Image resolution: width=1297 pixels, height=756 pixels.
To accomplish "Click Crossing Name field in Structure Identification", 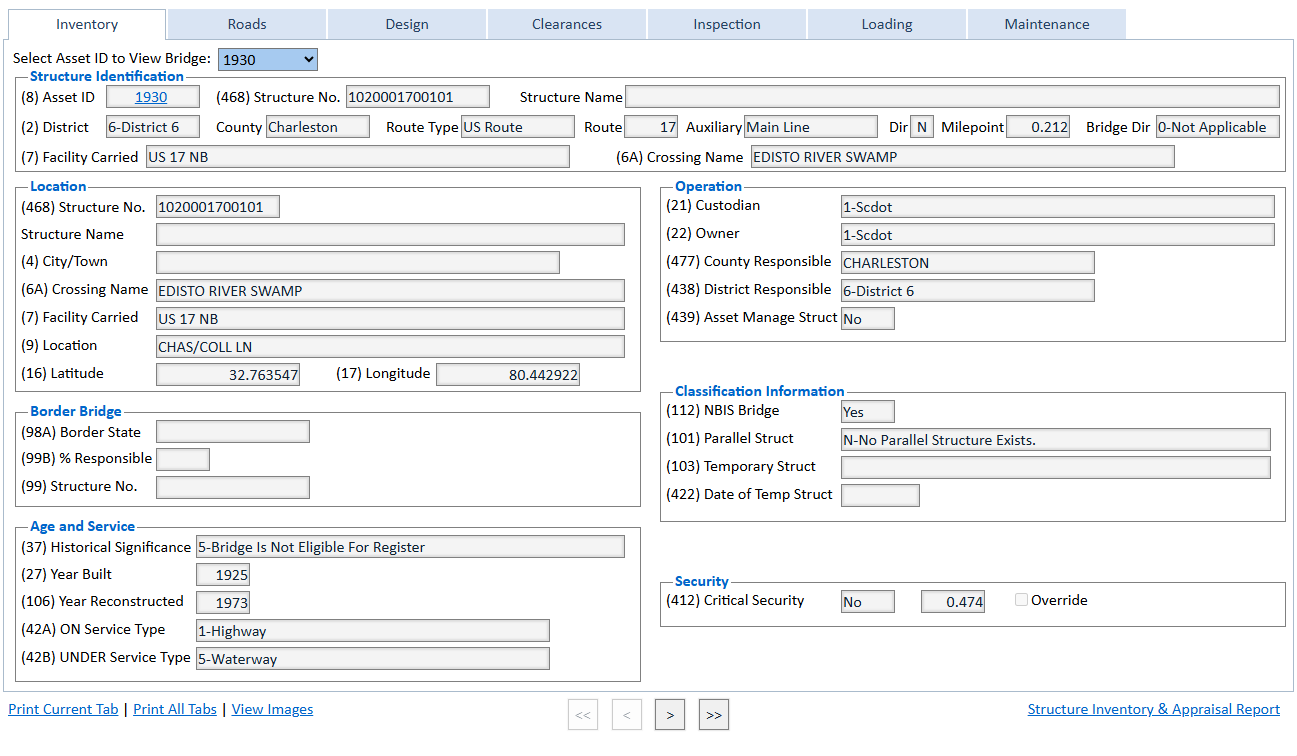I will pyautogui.click(x=962, y=157).
